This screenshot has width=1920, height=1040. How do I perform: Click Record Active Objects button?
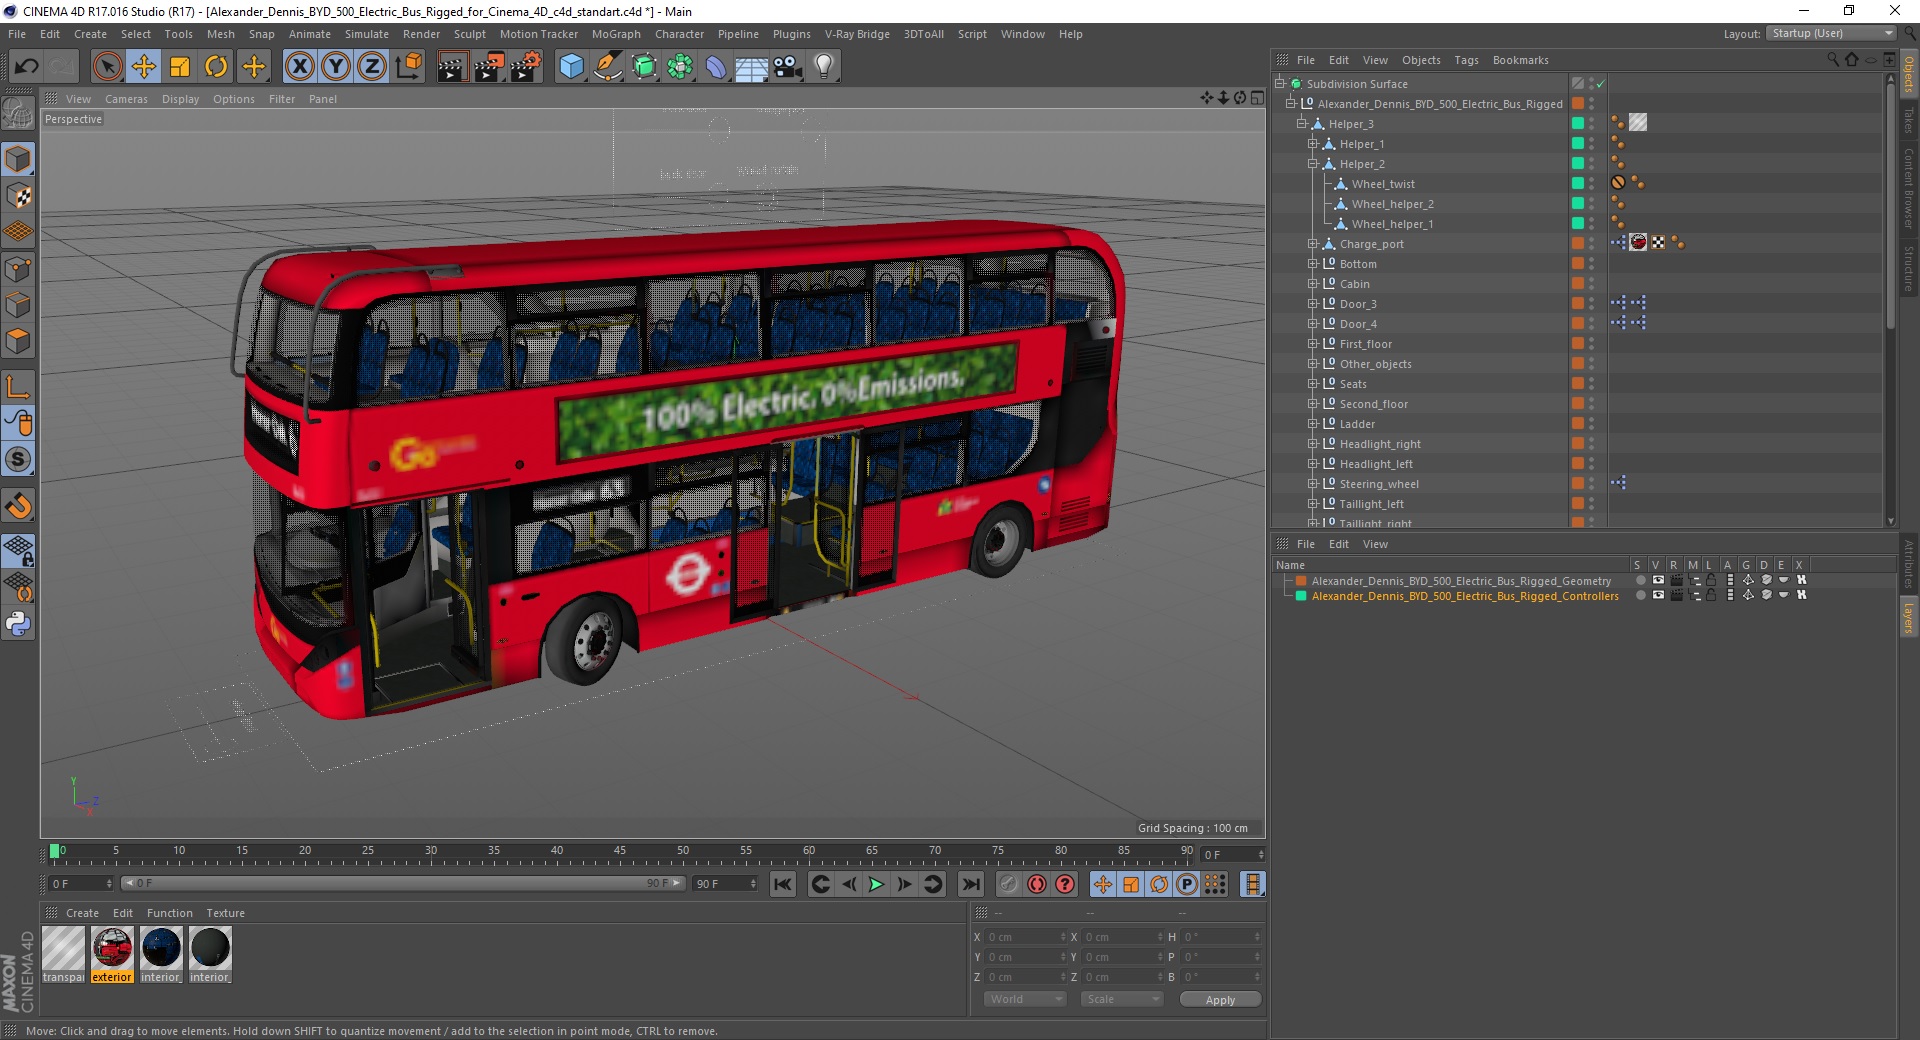1009,884
